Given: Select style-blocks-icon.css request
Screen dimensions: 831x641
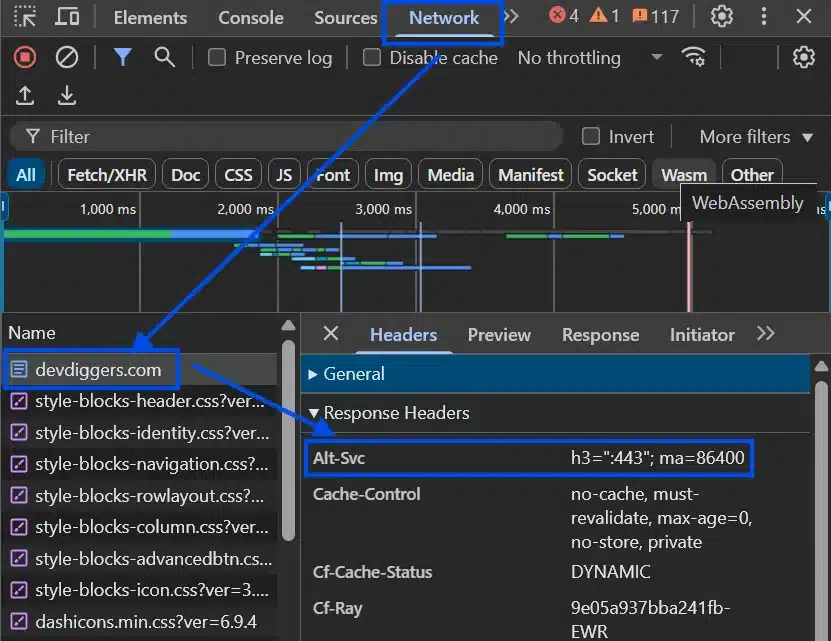Looking at the screenshot, I should 140,590.
